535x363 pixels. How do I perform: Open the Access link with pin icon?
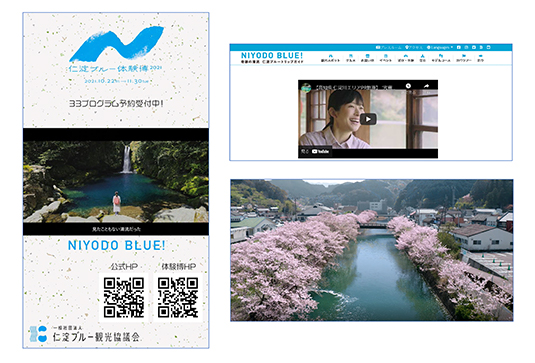(414, 47)
